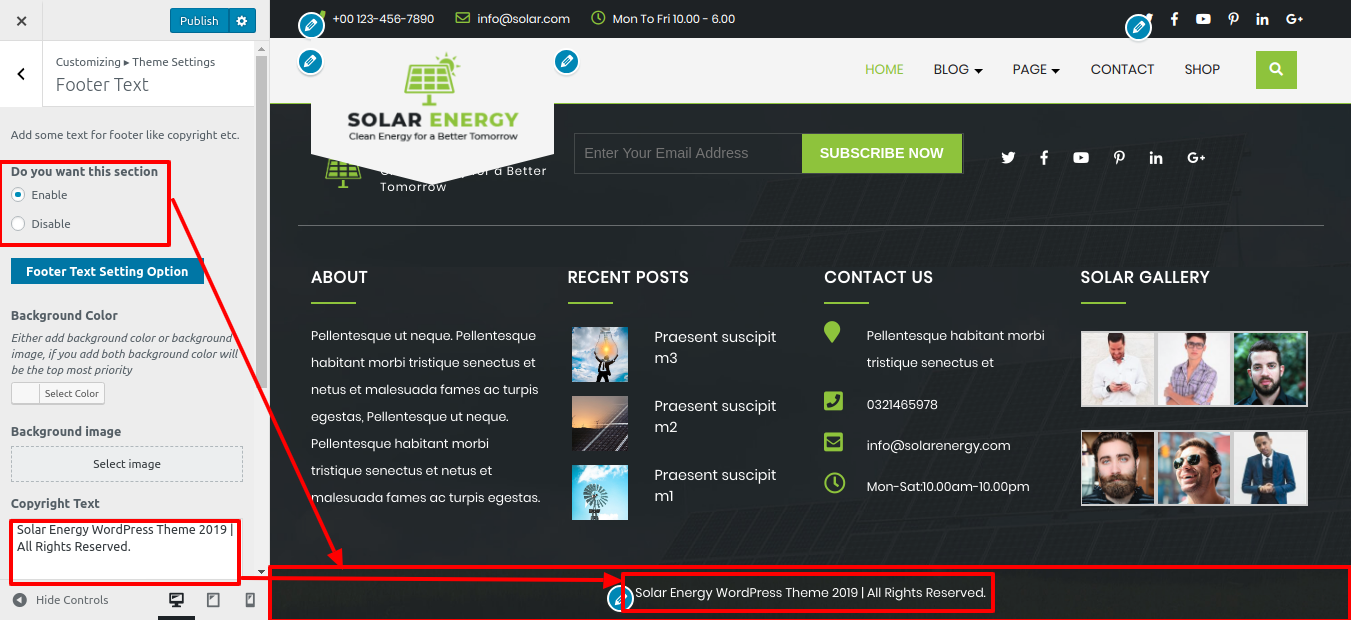The image size is (1351, 620).
Task: Click the Footer Text Setting Option button
Action: pyautogui.click(x=107, y=271)
